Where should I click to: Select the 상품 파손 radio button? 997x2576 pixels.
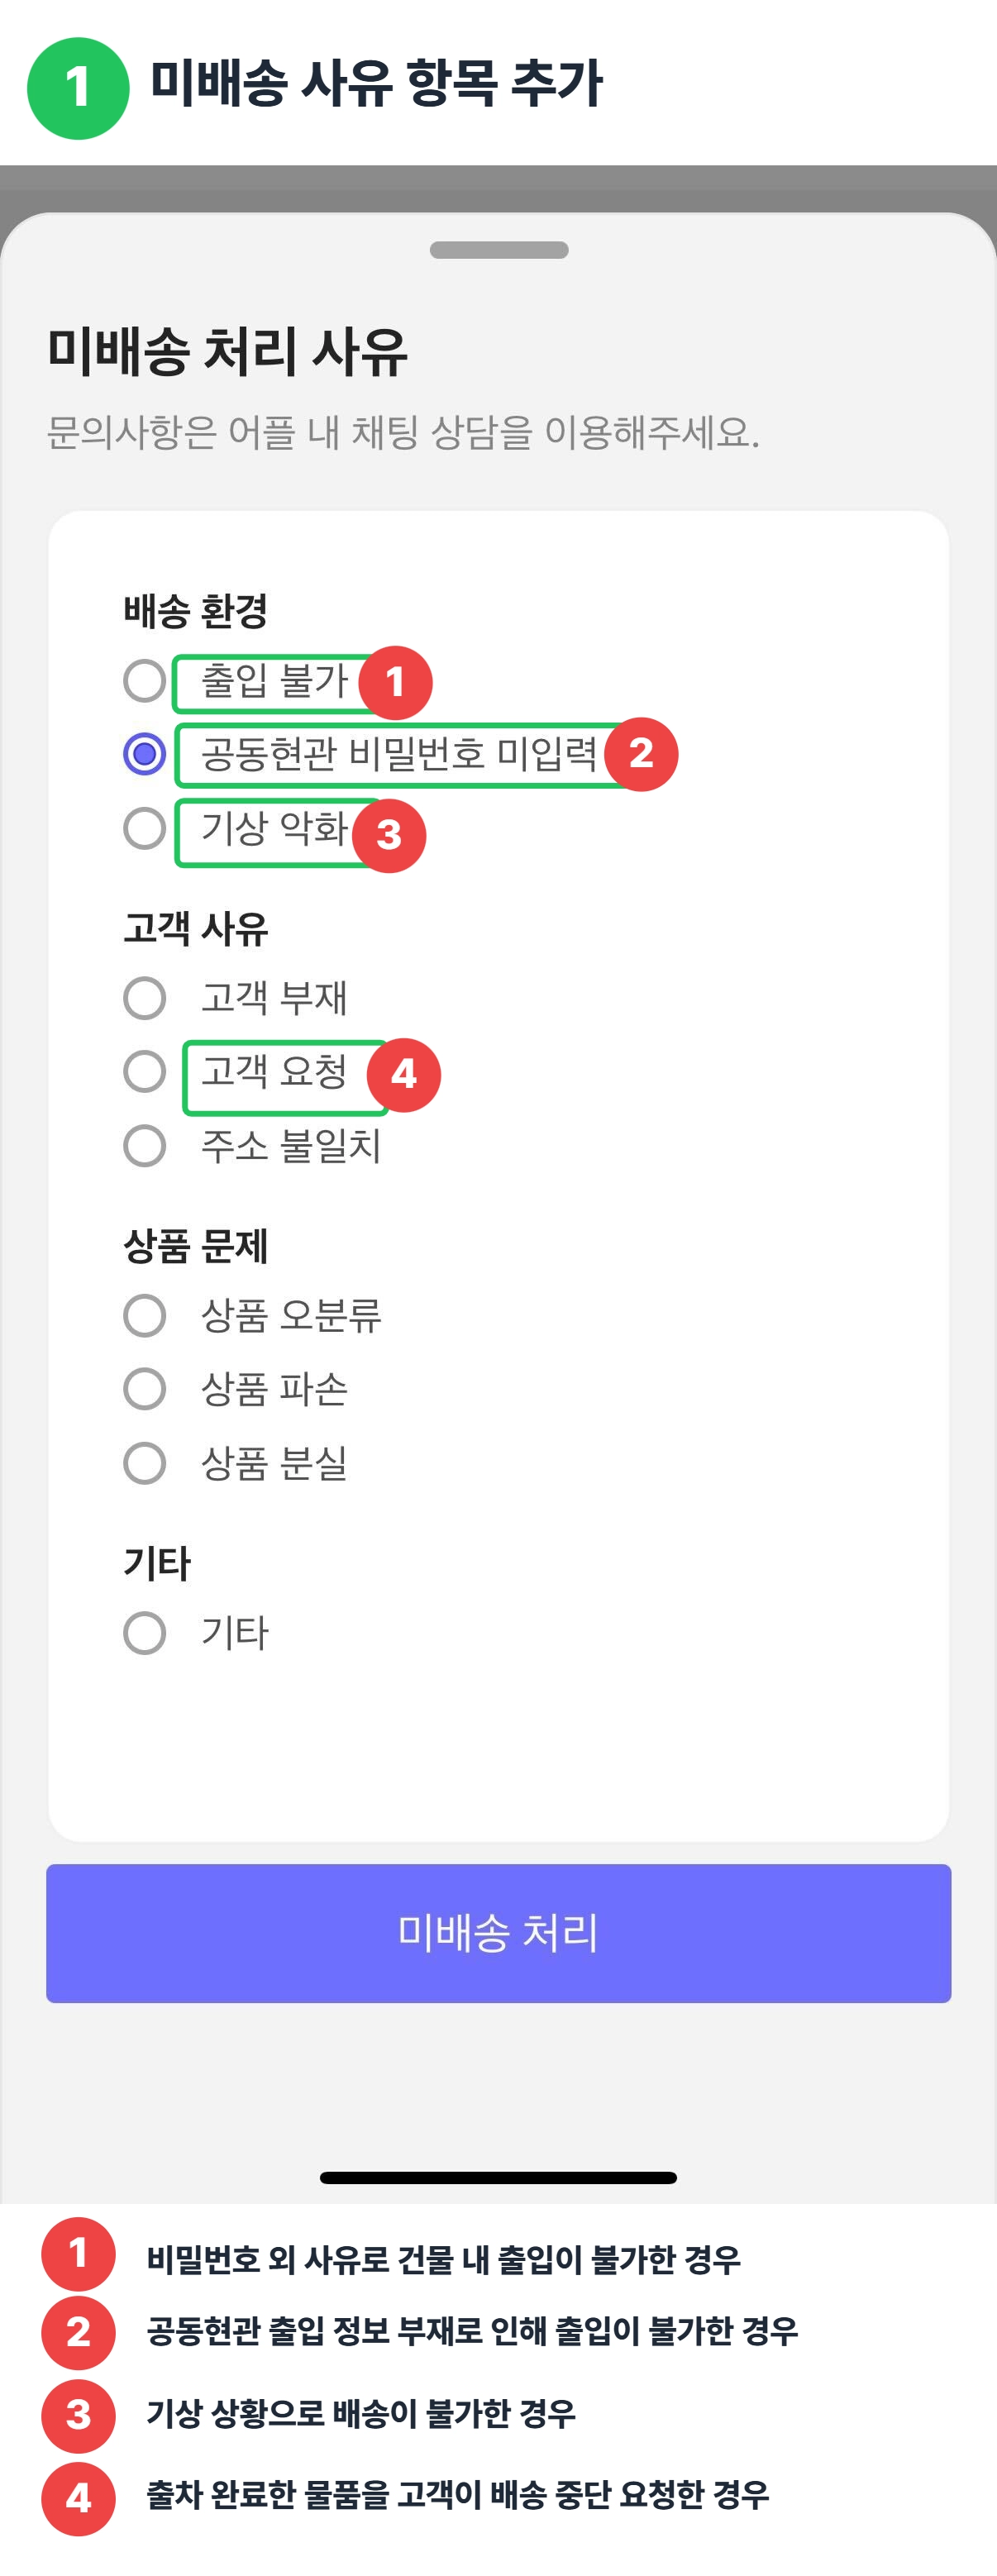[144, 1389]
